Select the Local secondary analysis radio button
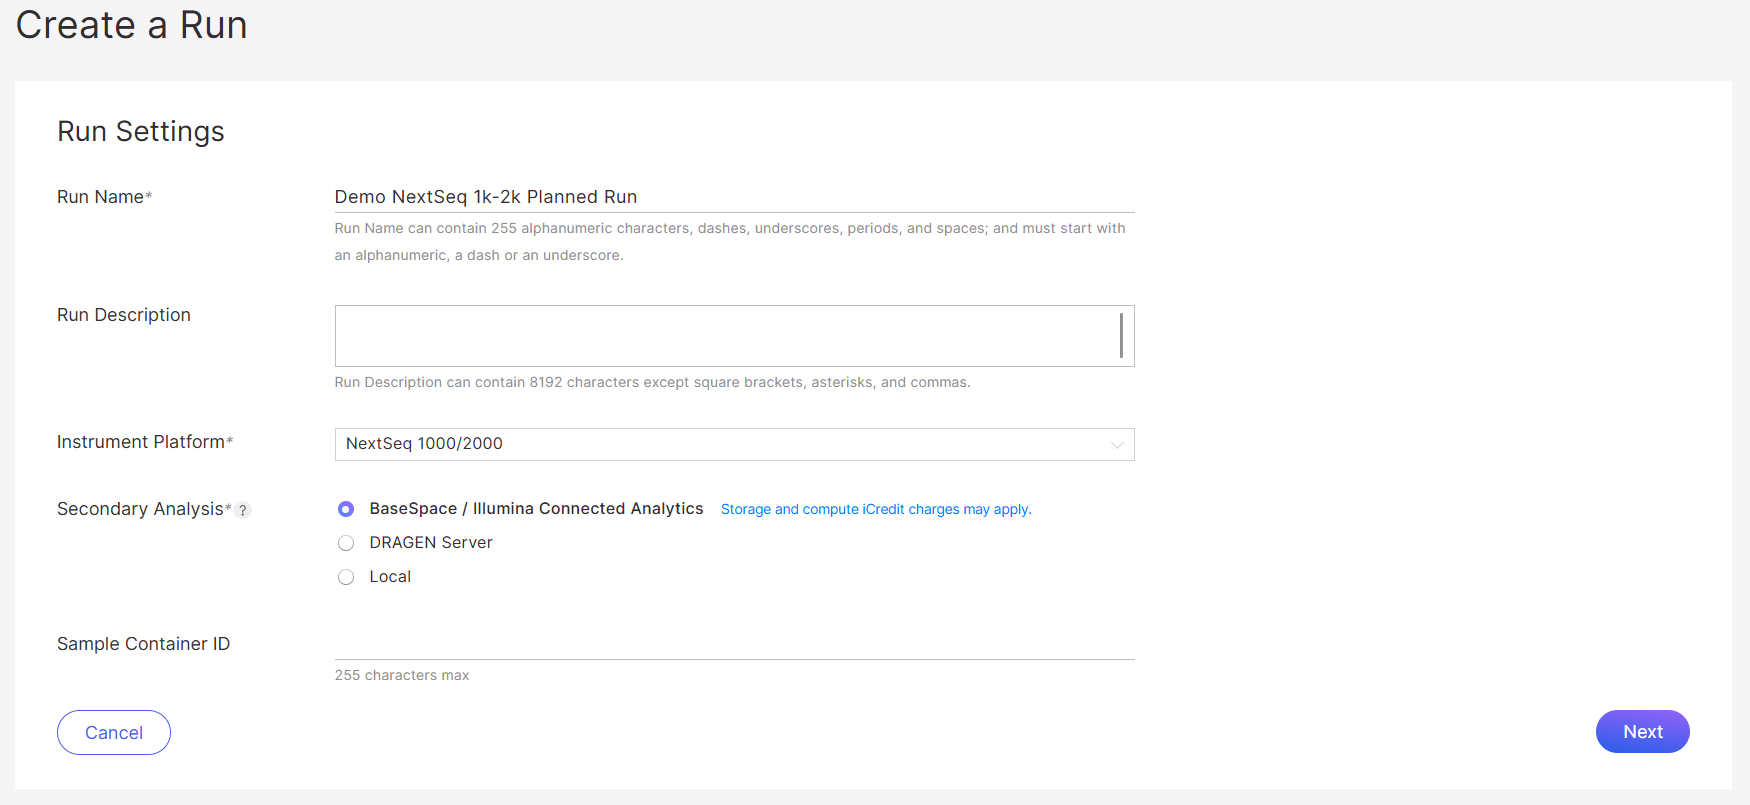This screenshot has height=805, width=1750. [x=346, y=577]
